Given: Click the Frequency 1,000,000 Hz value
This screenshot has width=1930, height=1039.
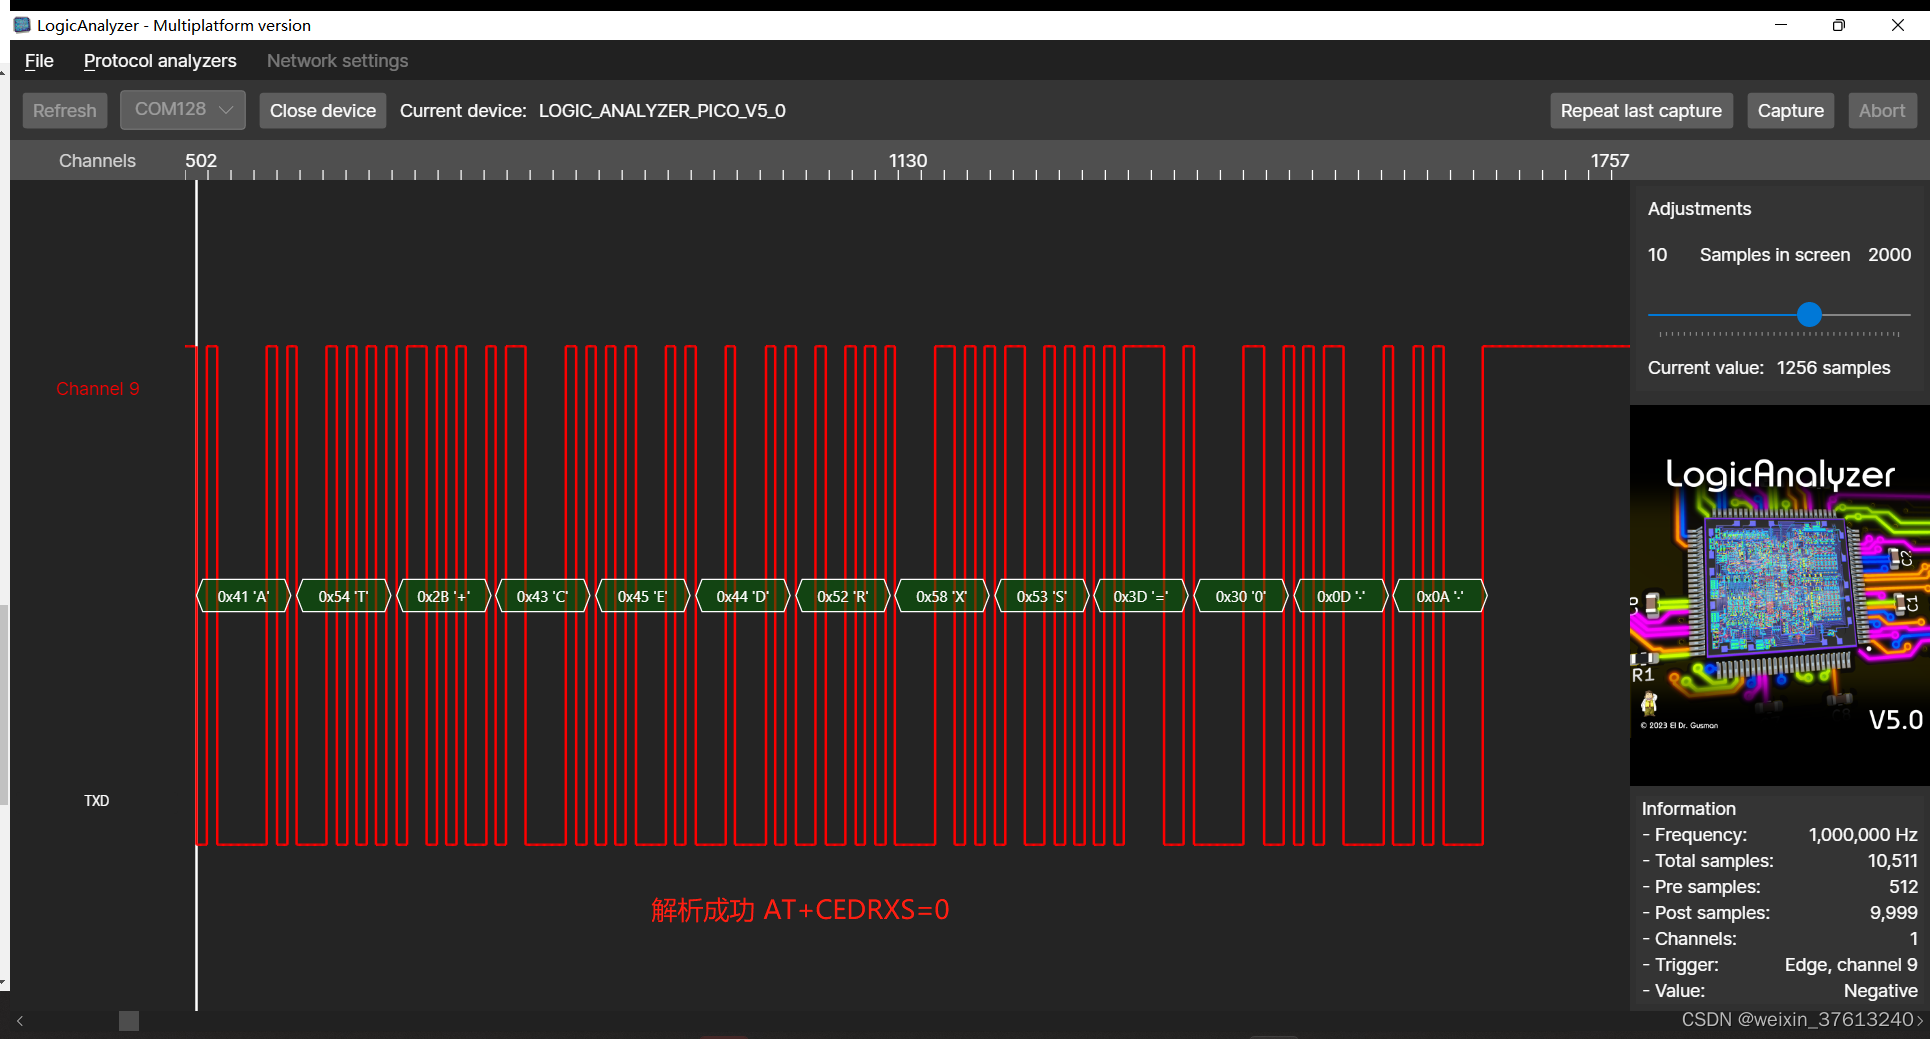Looking at the screenshot, I should pyautogui.click(x=1863, y=835).
